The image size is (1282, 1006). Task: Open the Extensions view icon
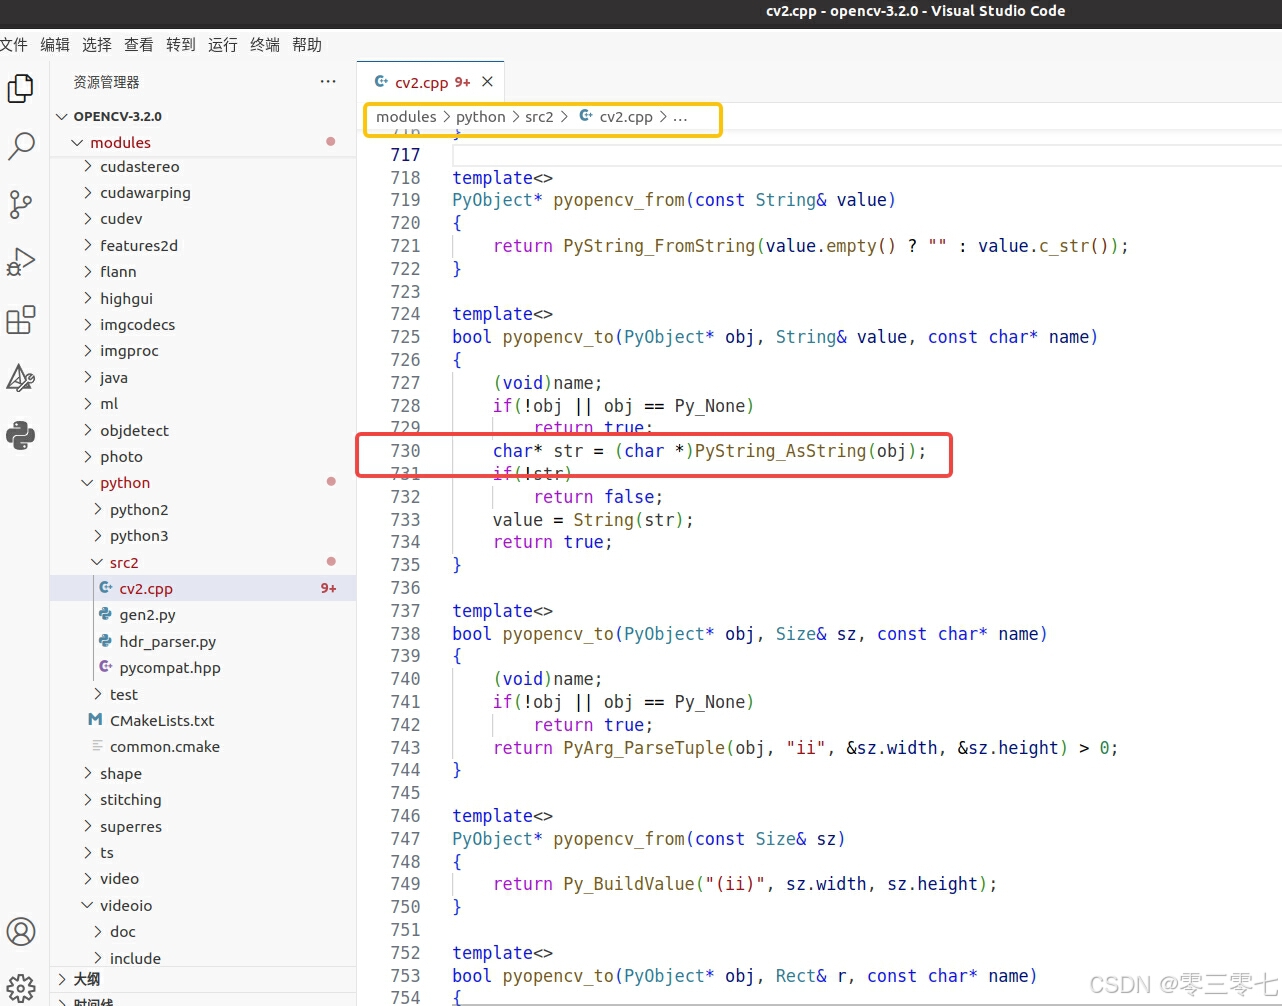point(21,320)
